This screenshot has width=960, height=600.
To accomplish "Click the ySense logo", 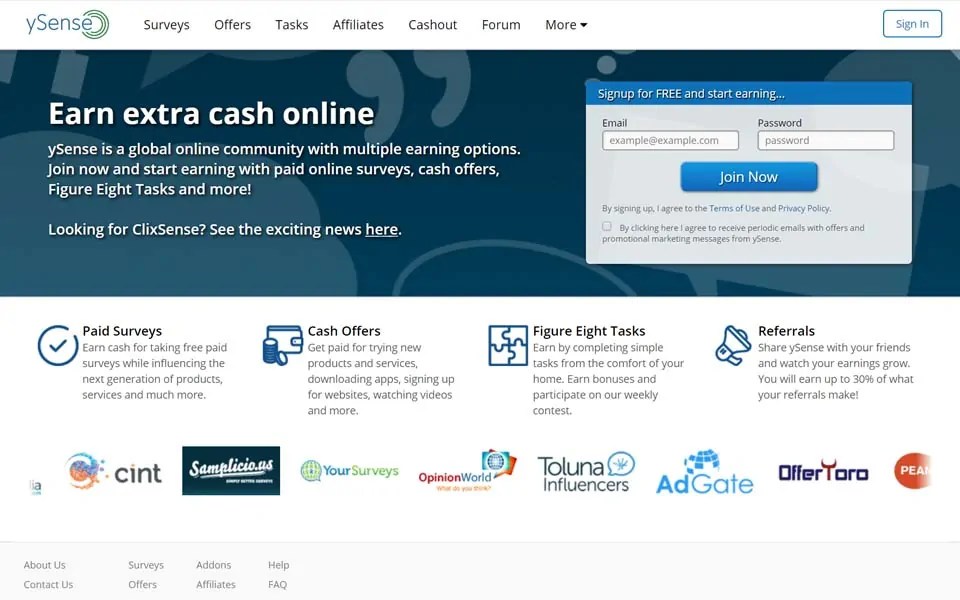I will pyautogui.click(x=66, y=23).
